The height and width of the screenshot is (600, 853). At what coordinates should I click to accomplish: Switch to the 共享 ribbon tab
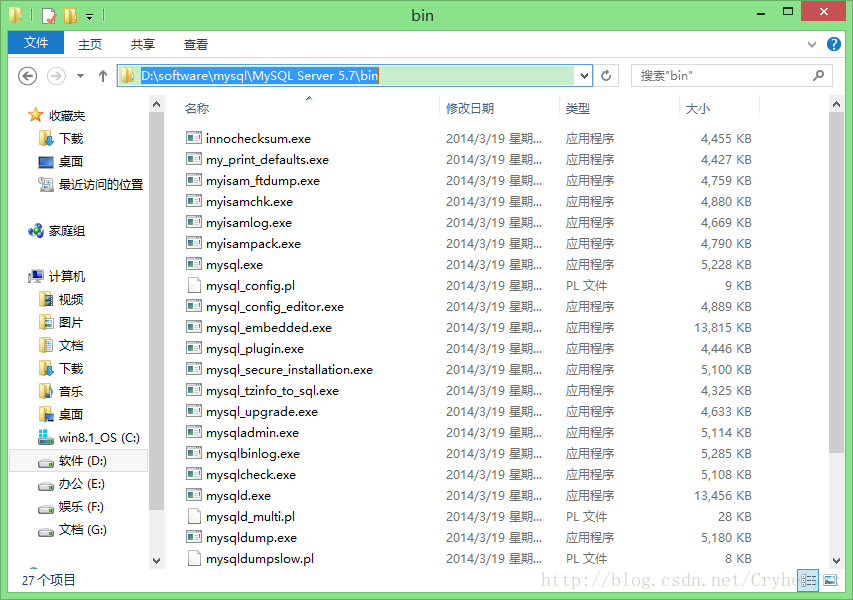(x=143, y=44)
